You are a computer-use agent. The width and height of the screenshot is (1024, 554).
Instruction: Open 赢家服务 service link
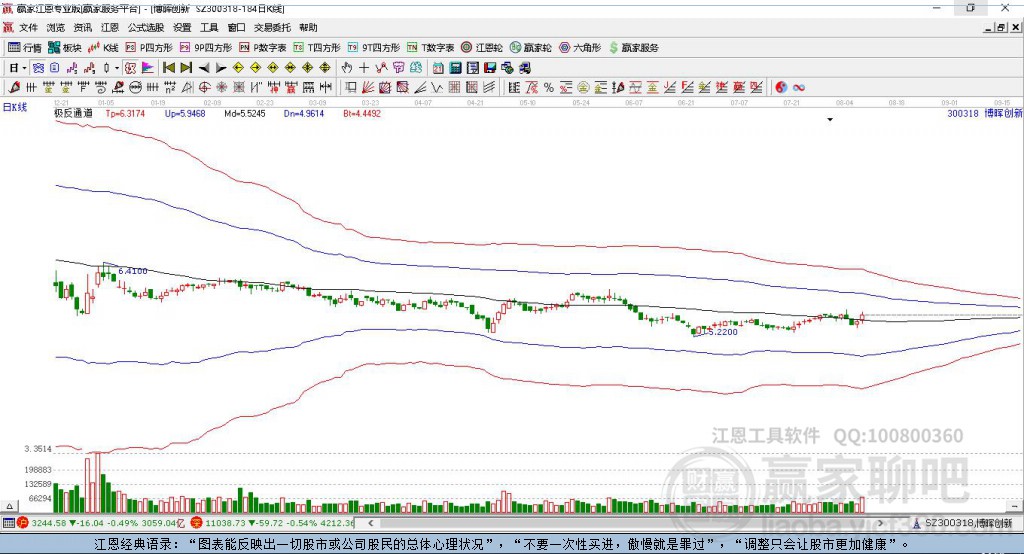[633, 48]
